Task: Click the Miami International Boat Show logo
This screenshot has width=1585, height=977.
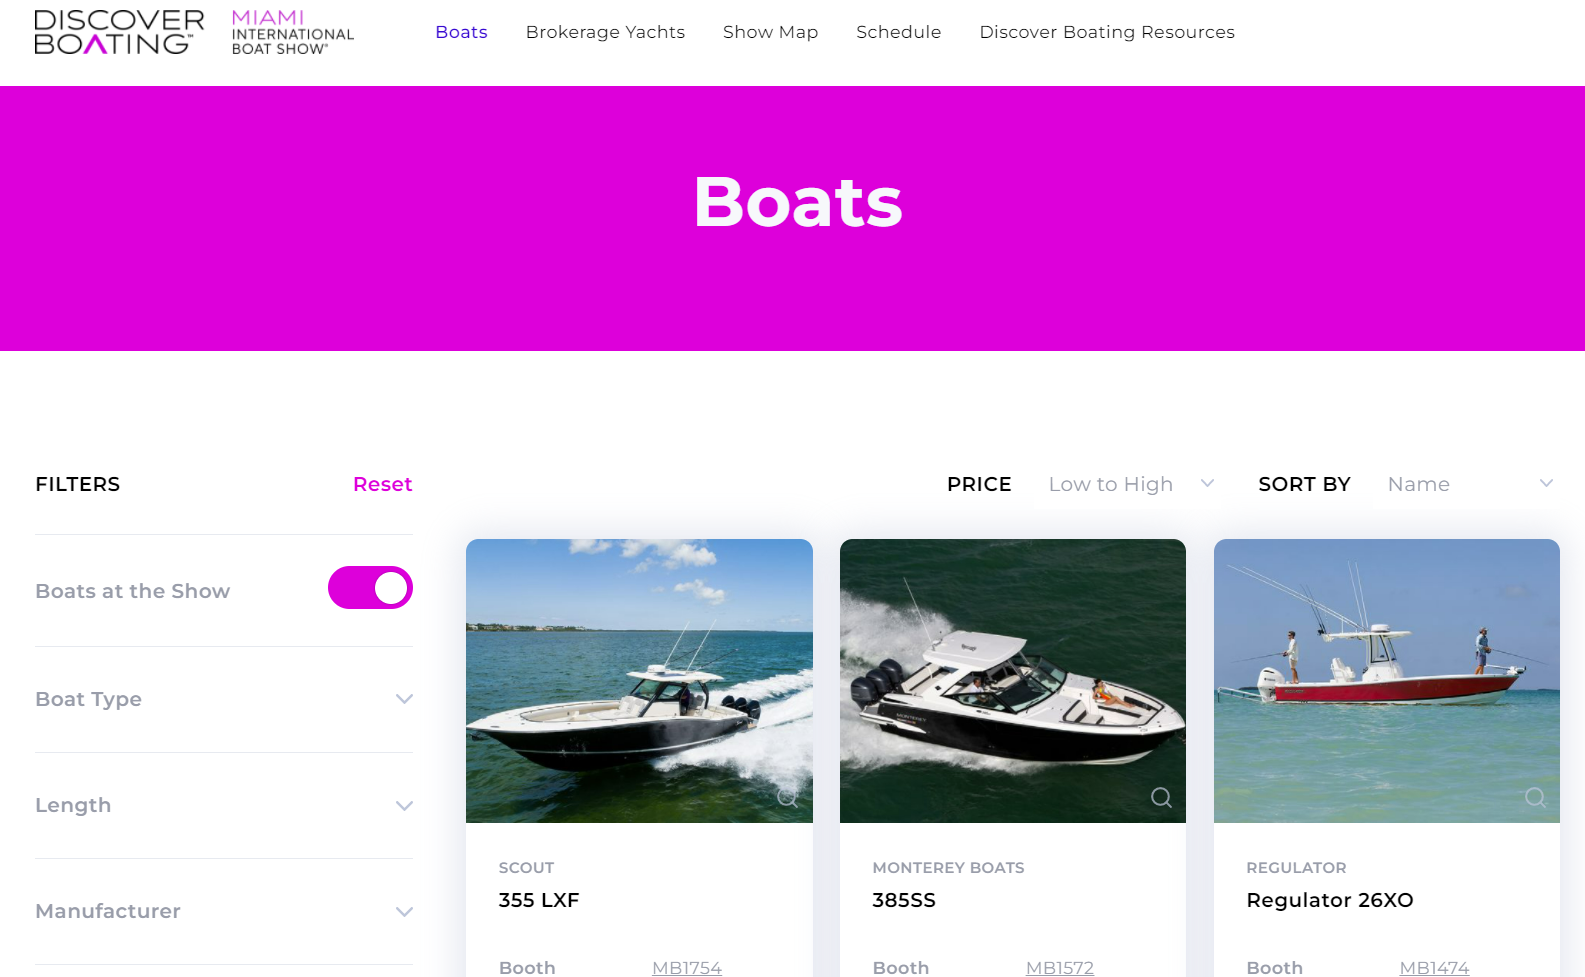Action: pos(293,32)
